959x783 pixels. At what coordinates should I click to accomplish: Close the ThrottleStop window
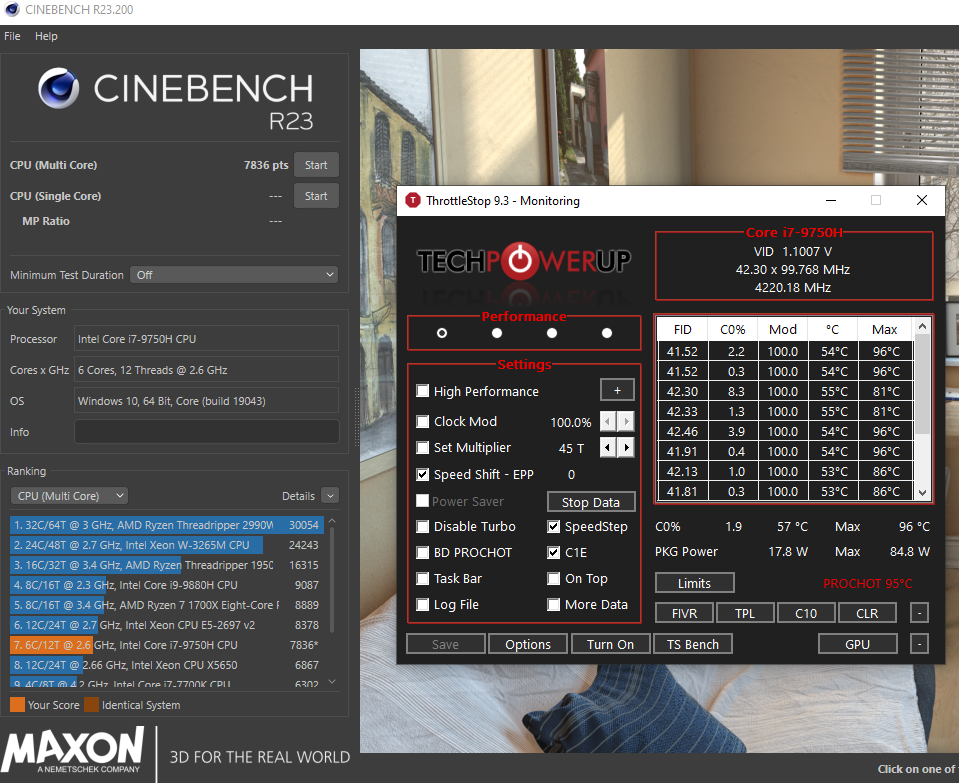click(x=922, y=200)
